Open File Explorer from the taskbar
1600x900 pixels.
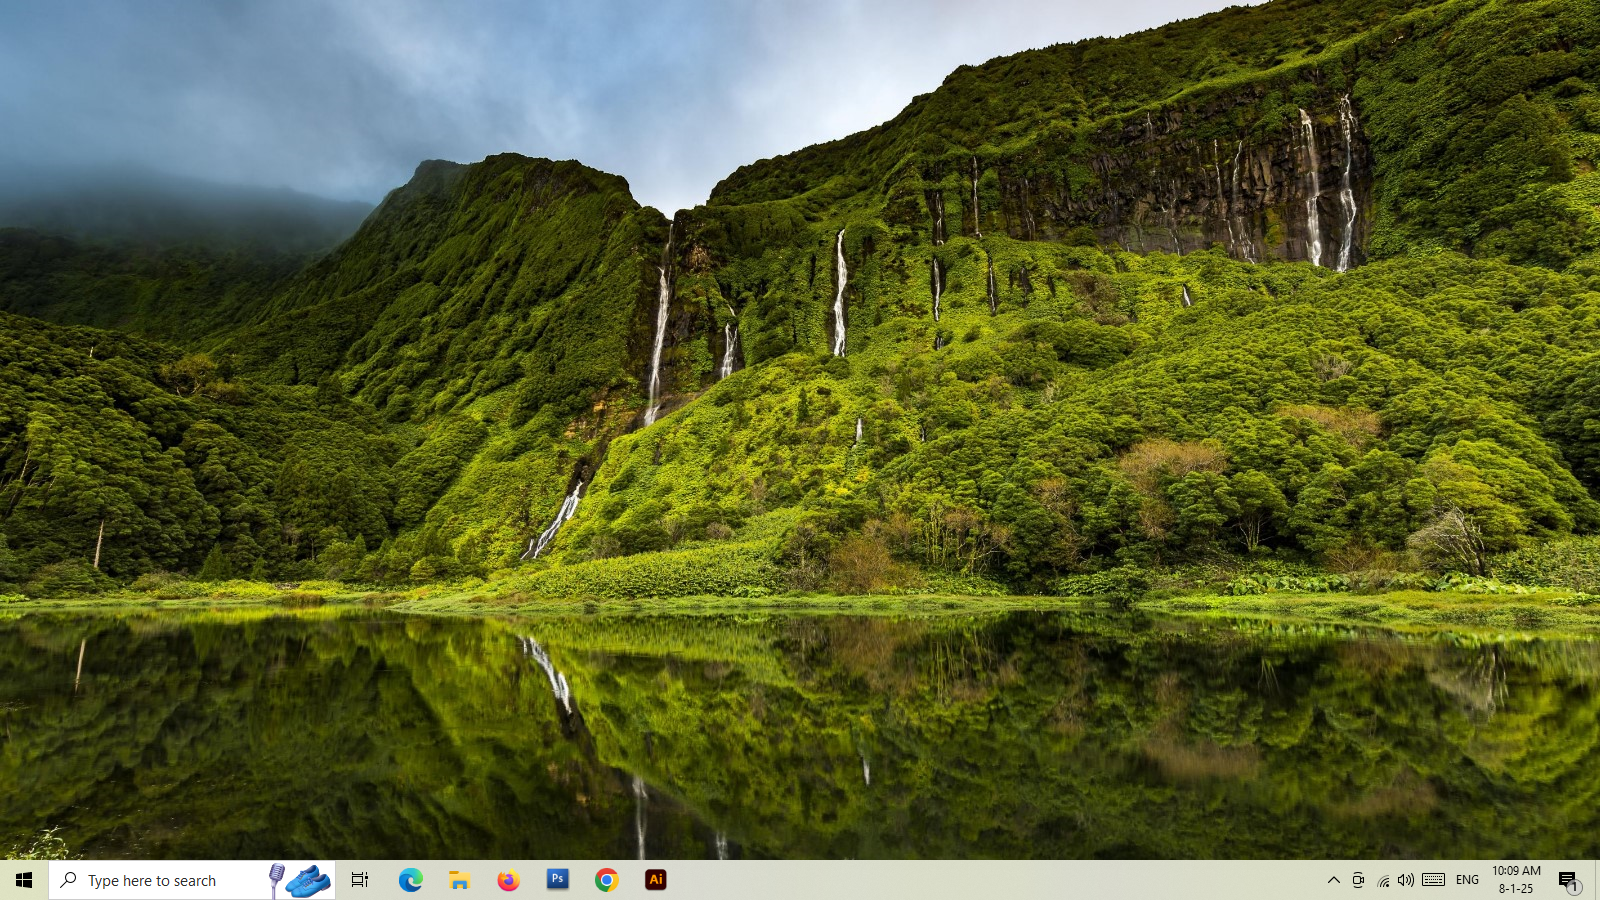click(459, 880)
